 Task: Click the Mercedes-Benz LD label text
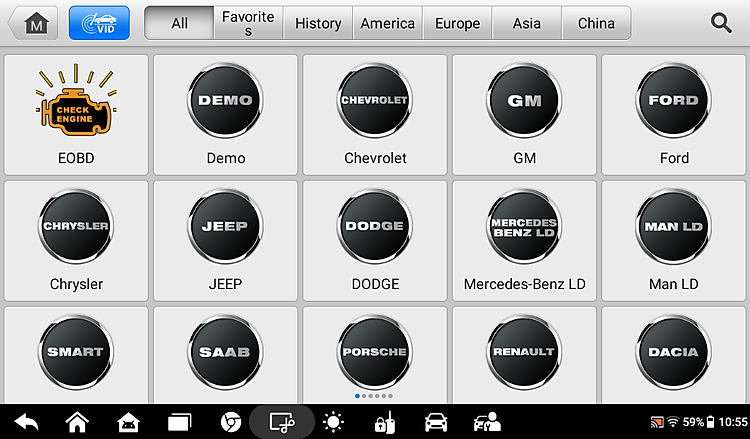(524, 284)
